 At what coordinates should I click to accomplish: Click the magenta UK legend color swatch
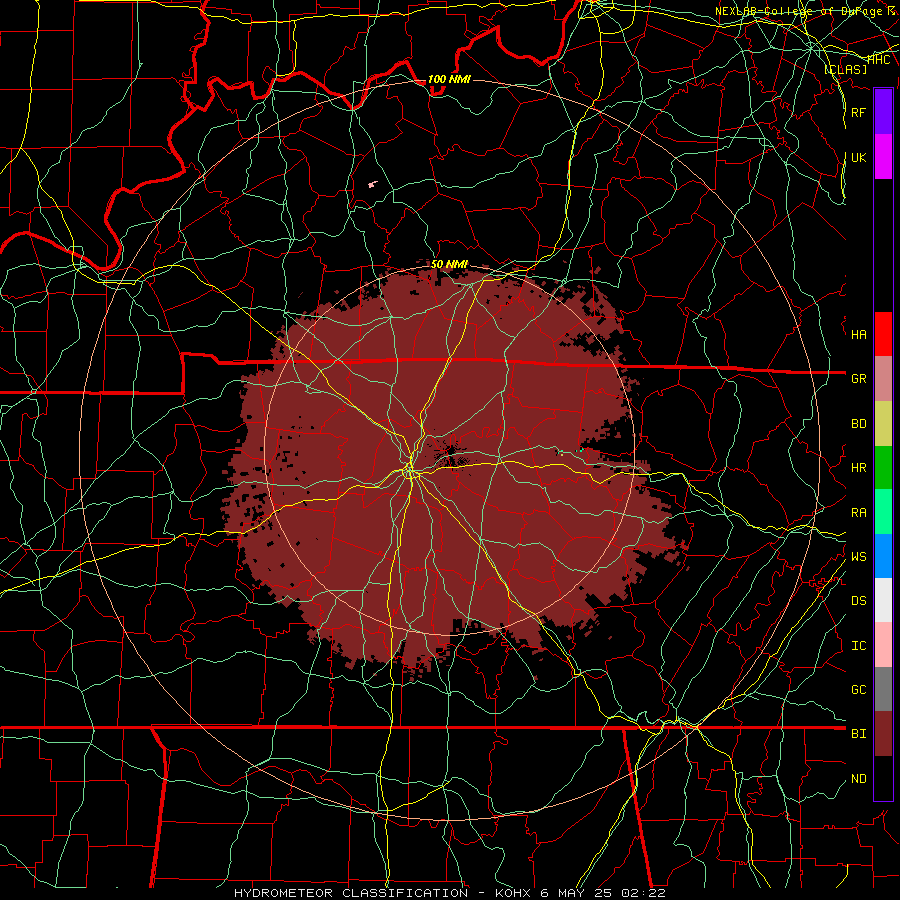coord(883,157)
